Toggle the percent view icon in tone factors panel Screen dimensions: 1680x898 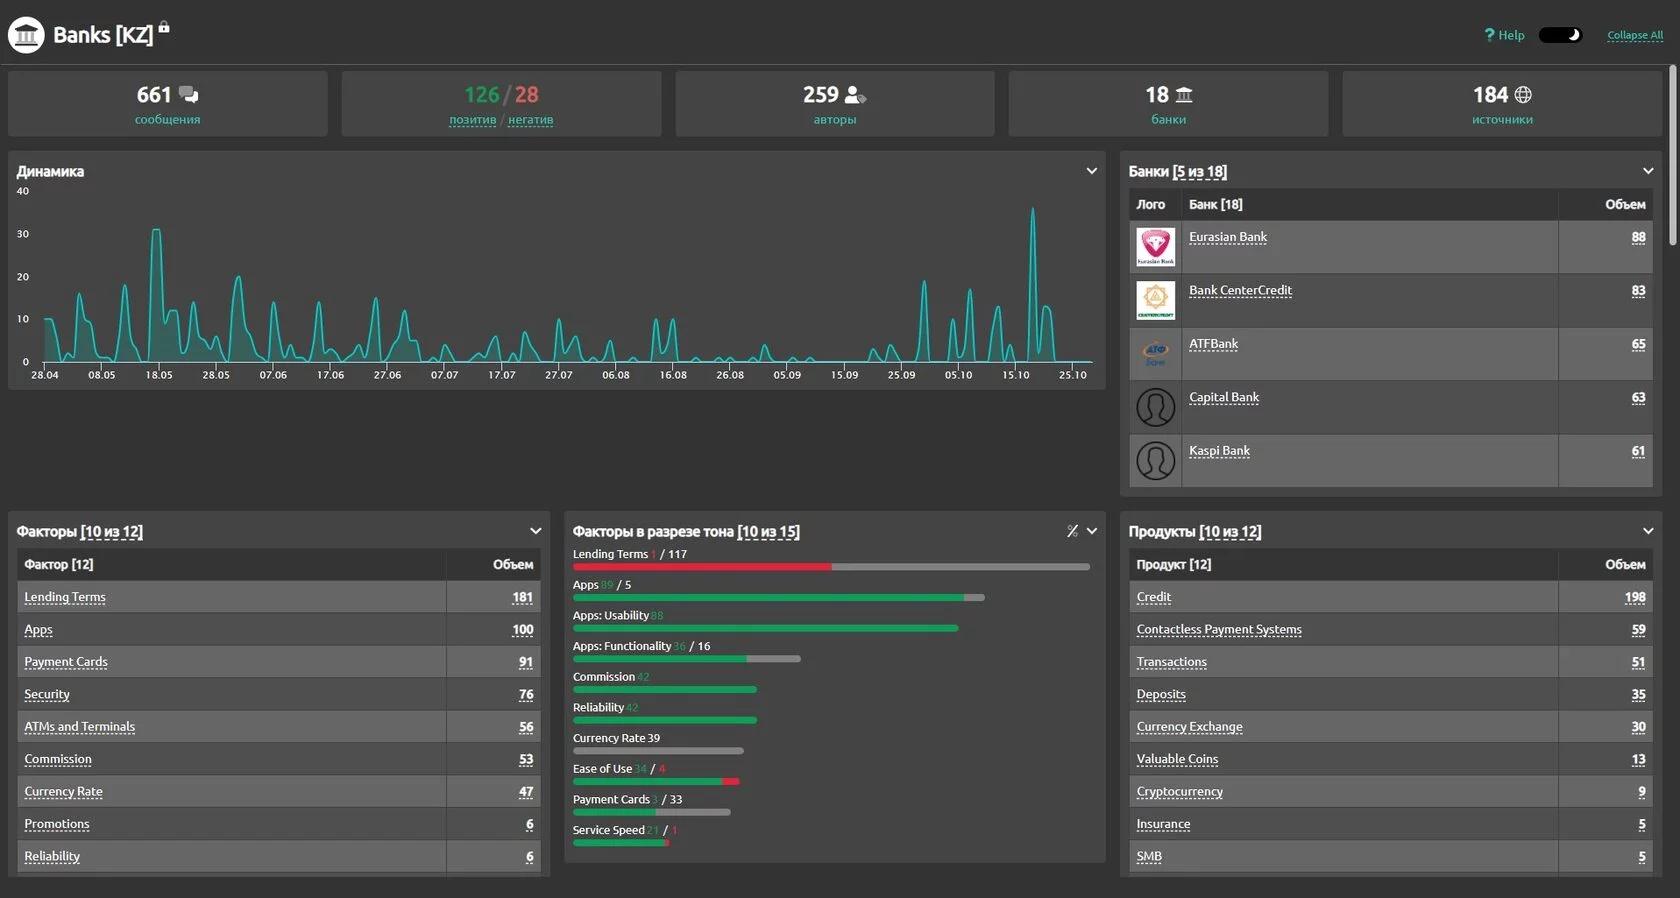click(x=1072, y=531)
